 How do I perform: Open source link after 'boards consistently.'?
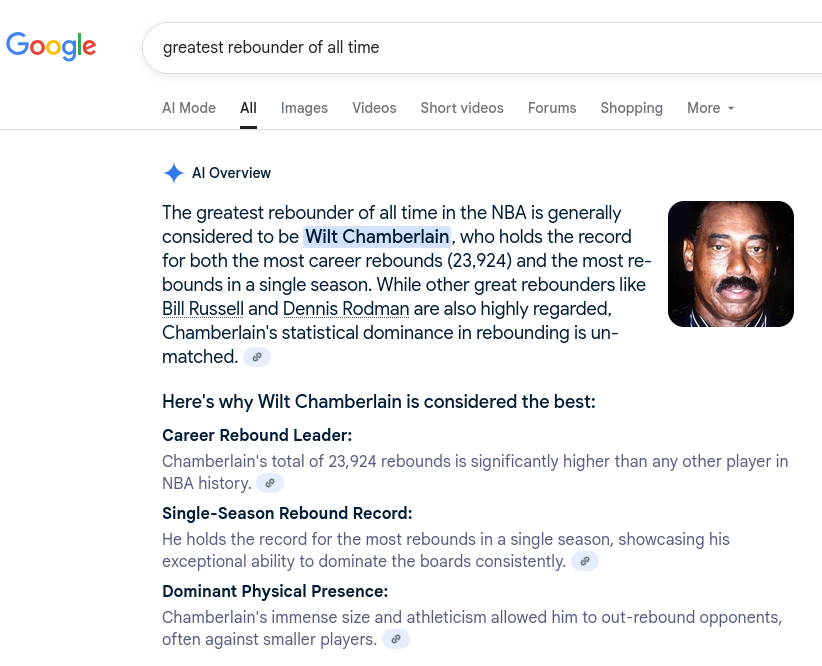585,561
